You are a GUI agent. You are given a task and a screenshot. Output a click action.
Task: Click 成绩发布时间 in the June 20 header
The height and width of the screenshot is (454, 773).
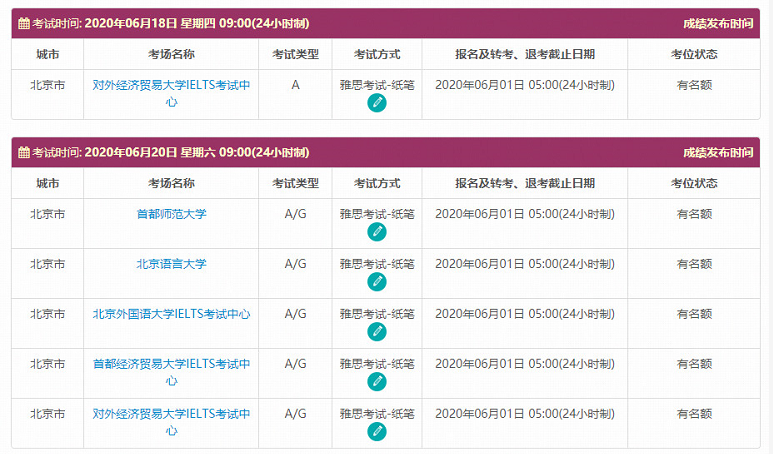tap(718, 152)
